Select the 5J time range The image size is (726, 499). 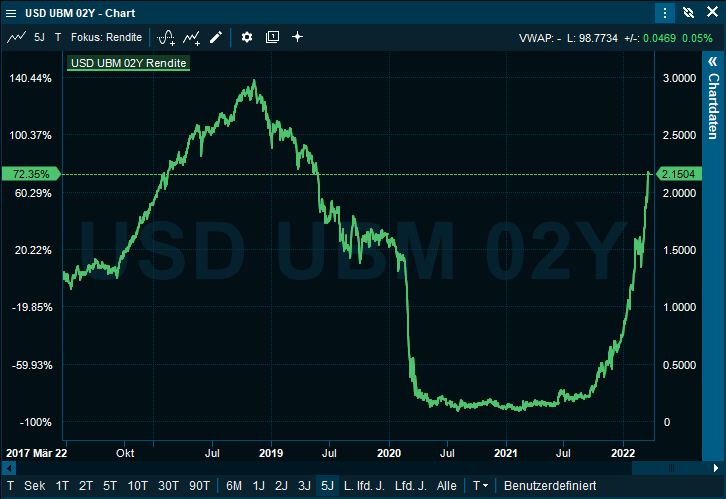tap(326, 486)
